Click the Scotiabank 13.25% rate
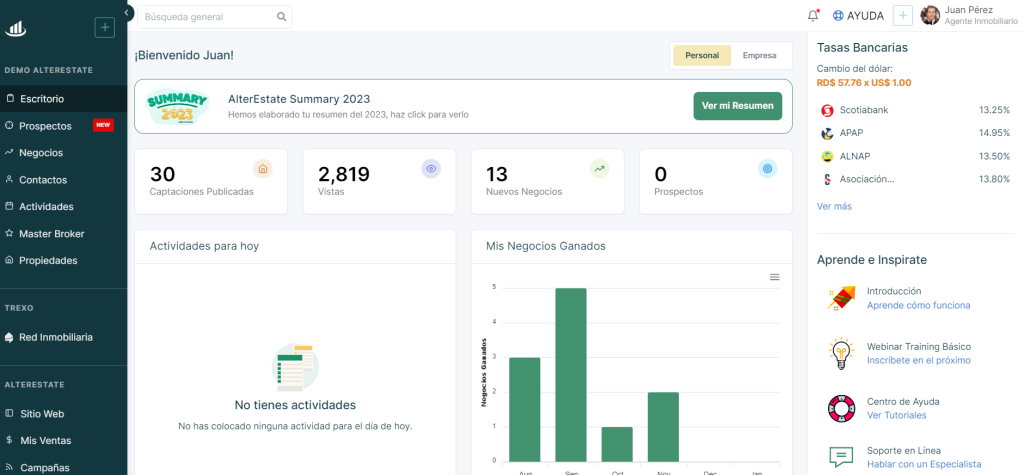The image size is (1024, 475). 994,110
